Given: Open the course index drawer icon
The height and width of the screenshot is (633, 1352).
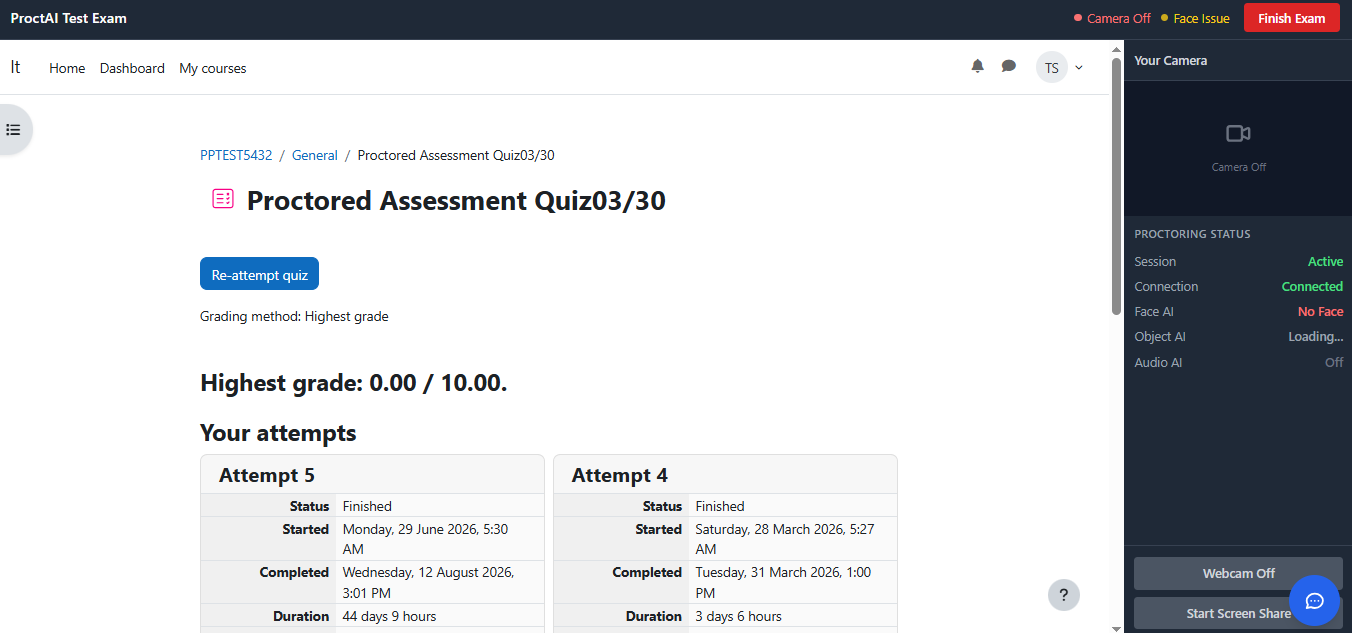Looking at the screenshot, I should click(x=13, y=130).
